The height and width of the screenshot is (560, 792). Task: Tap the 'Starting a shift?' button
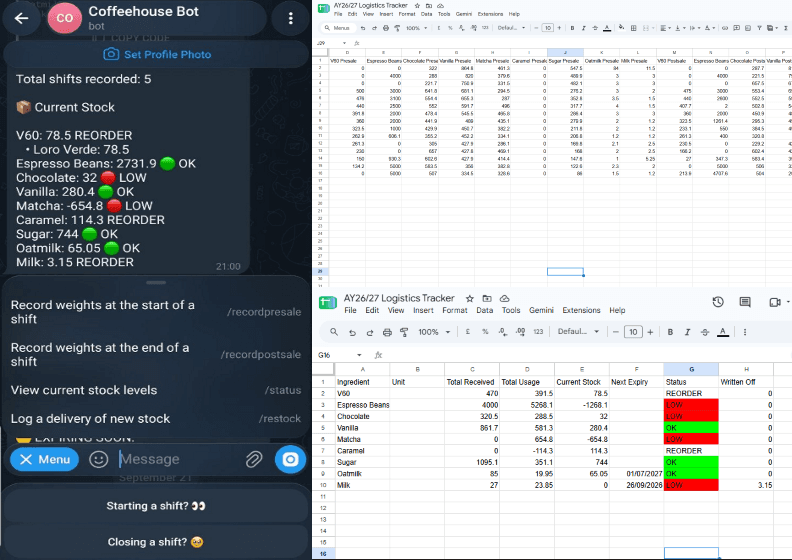156,506
